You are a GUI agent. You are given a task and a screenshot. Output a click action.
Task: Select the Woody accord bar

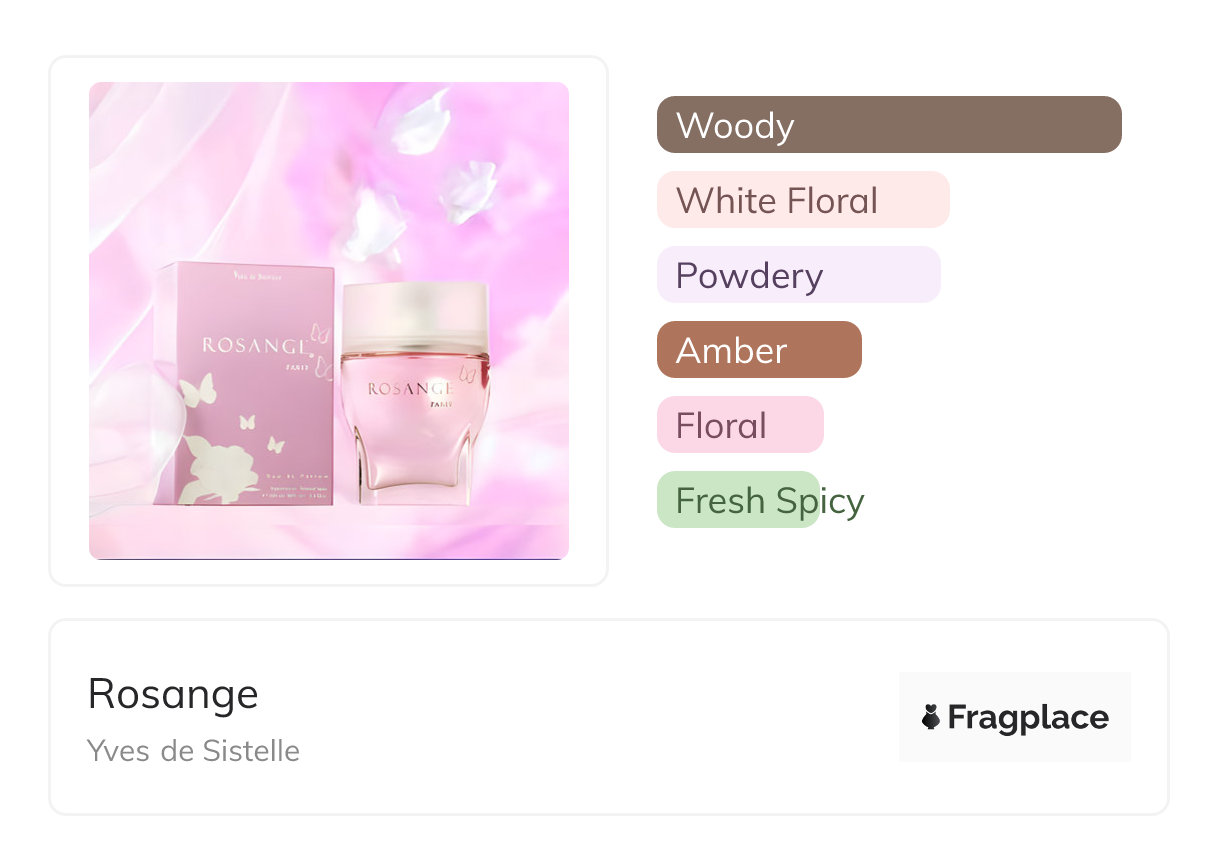(x=889, y=125)
